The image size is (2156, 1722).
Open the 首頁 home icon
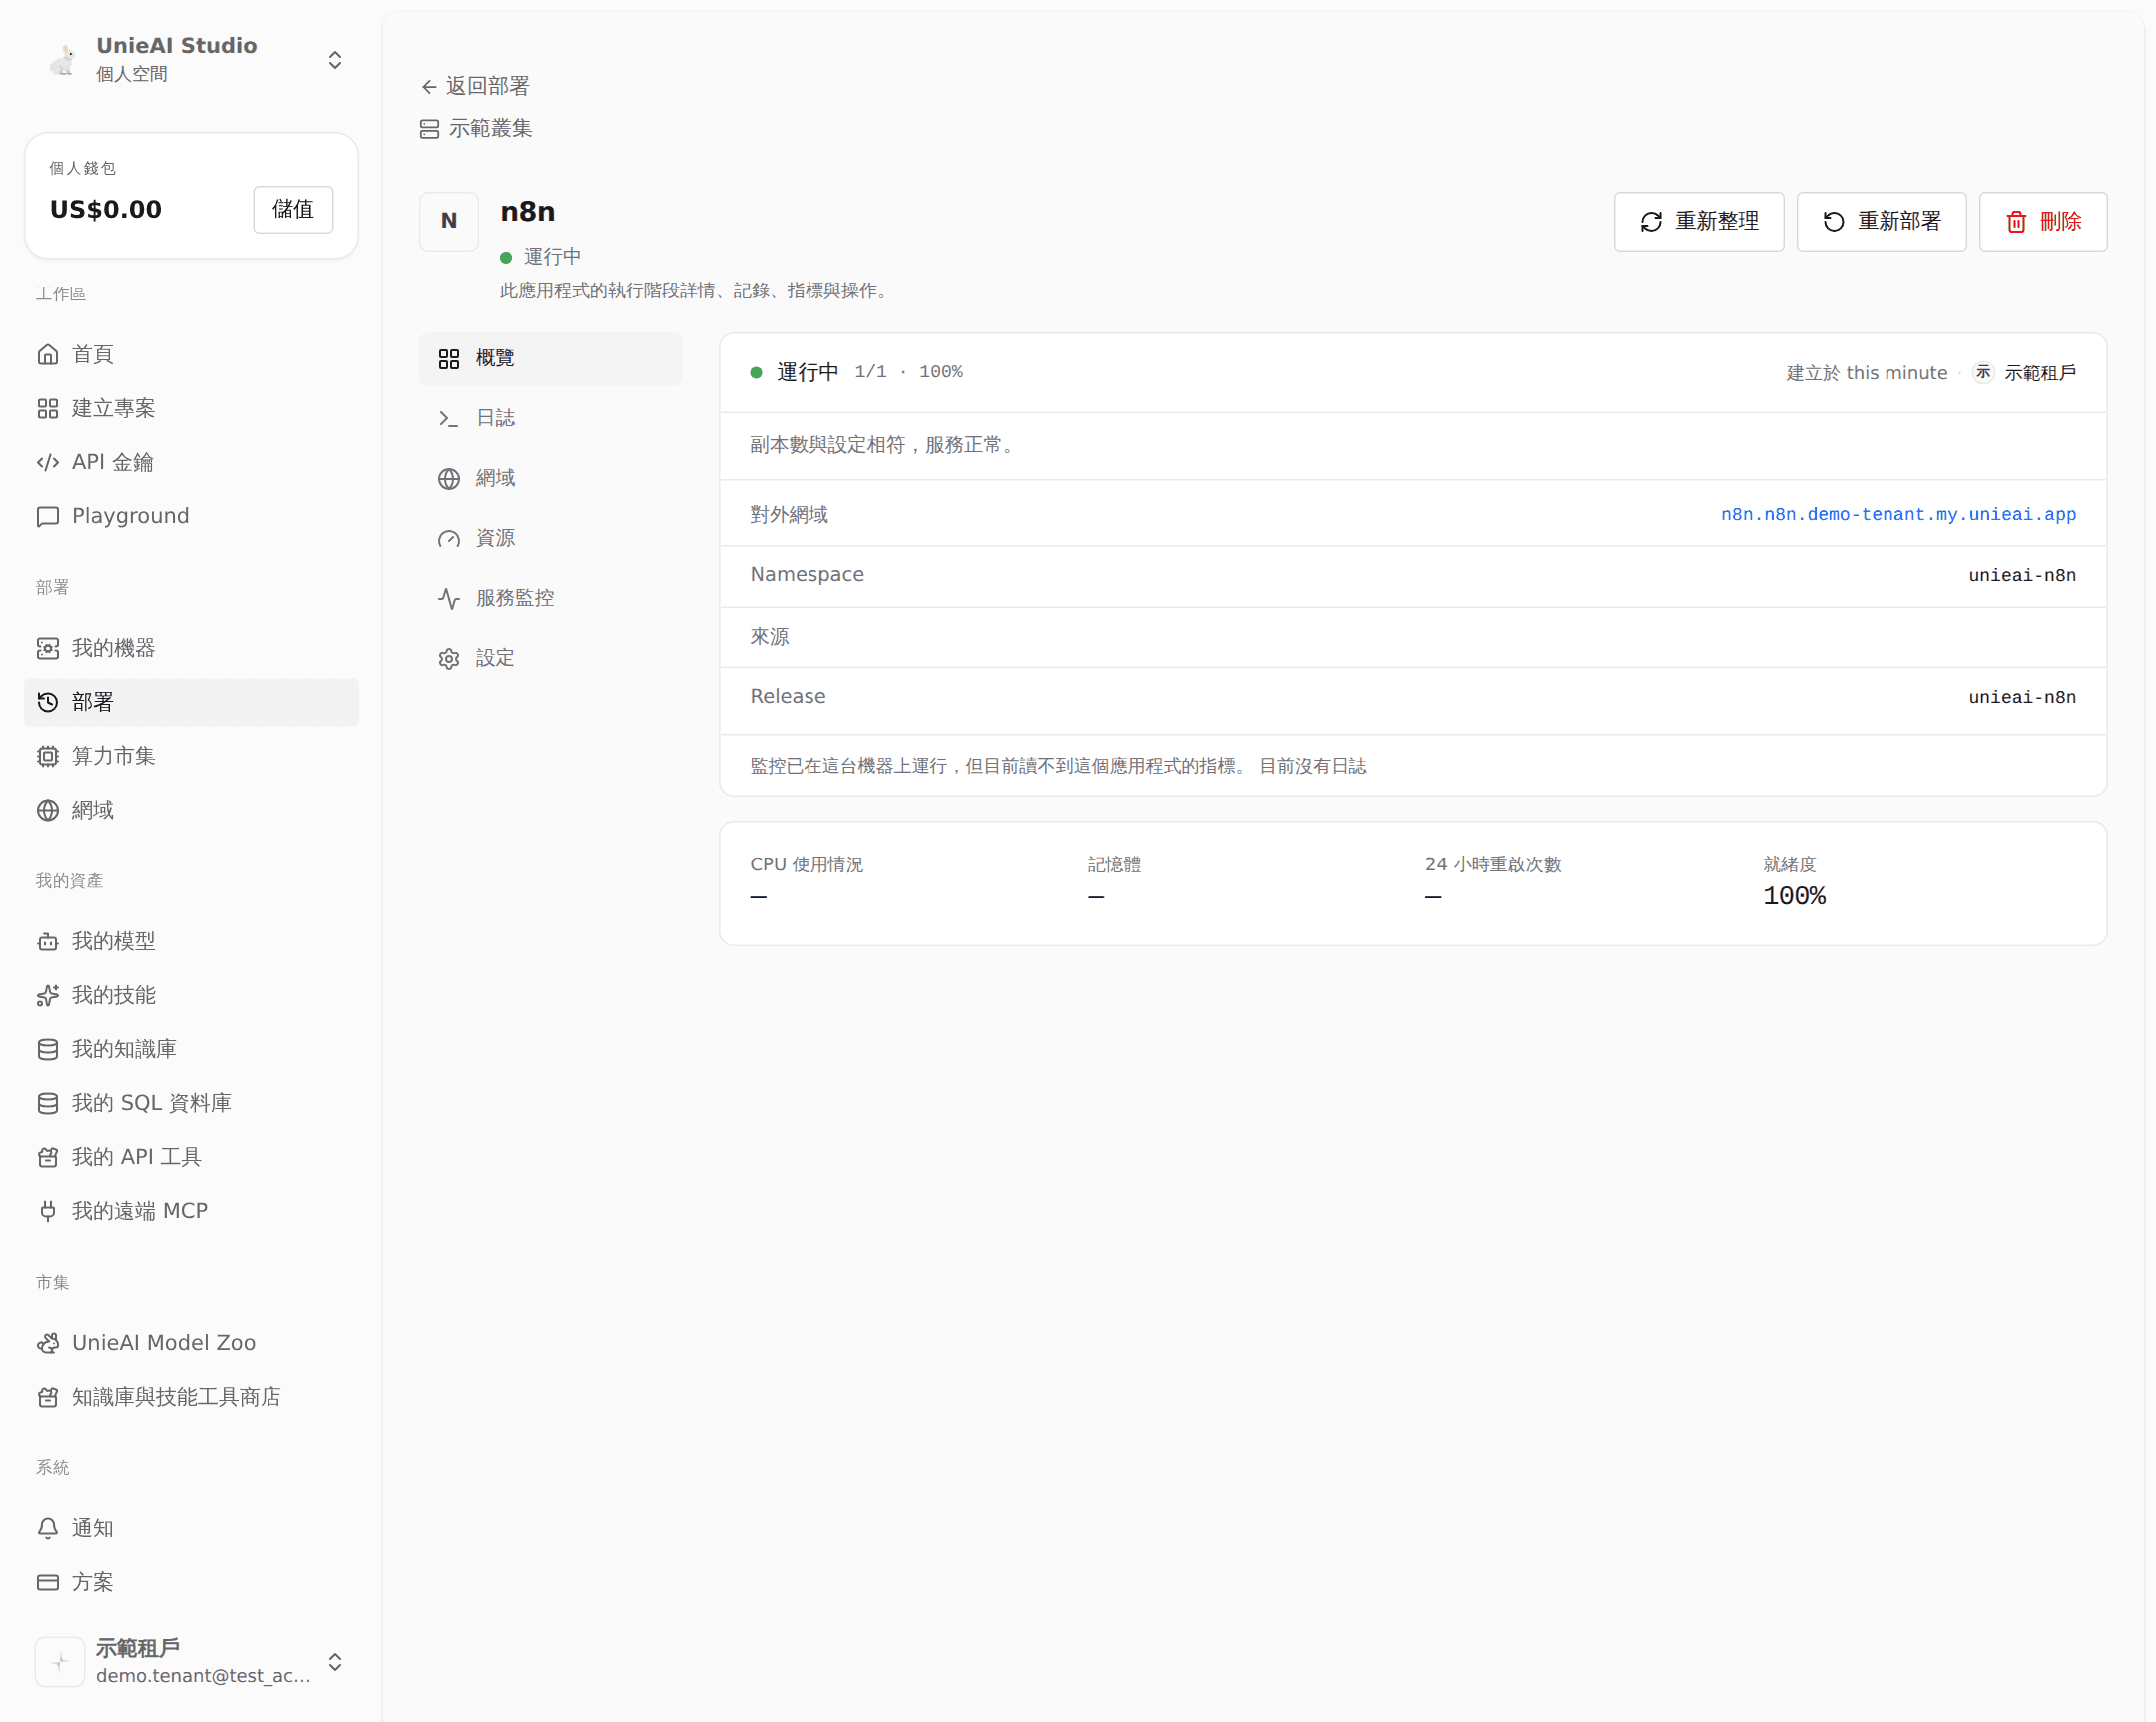point(48,355)
